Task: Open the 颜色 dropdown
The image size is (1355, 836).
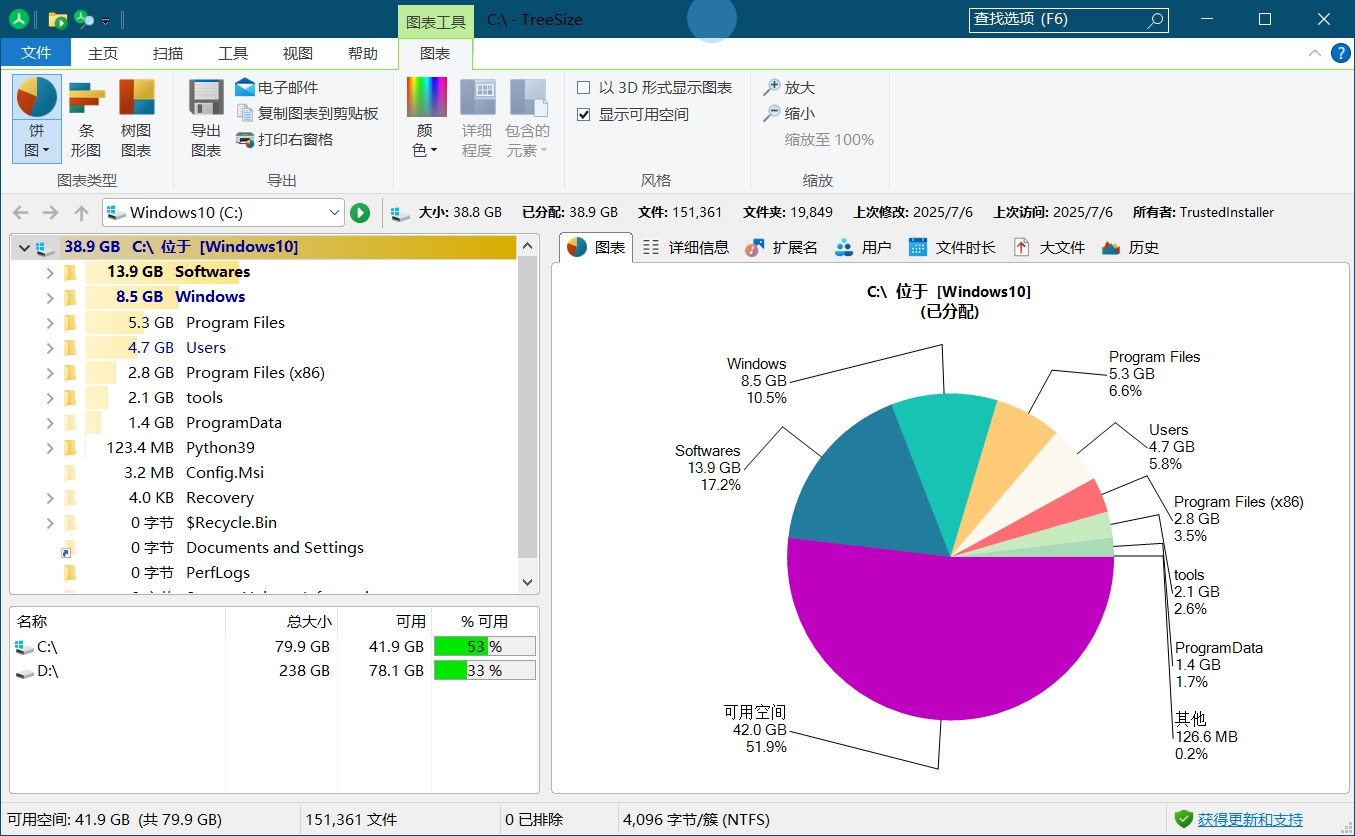Action: pos(425,118)
